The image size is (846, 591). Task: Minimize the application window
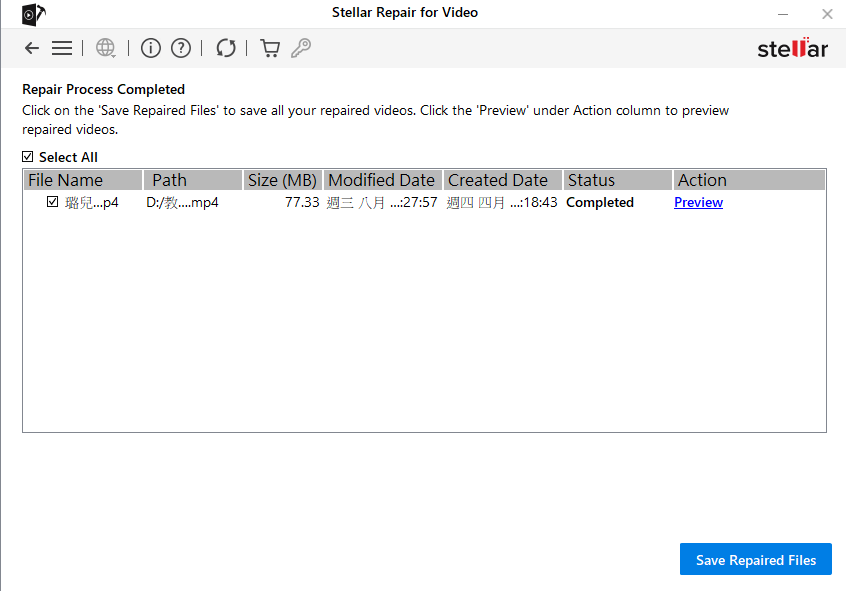pos(783,14)
